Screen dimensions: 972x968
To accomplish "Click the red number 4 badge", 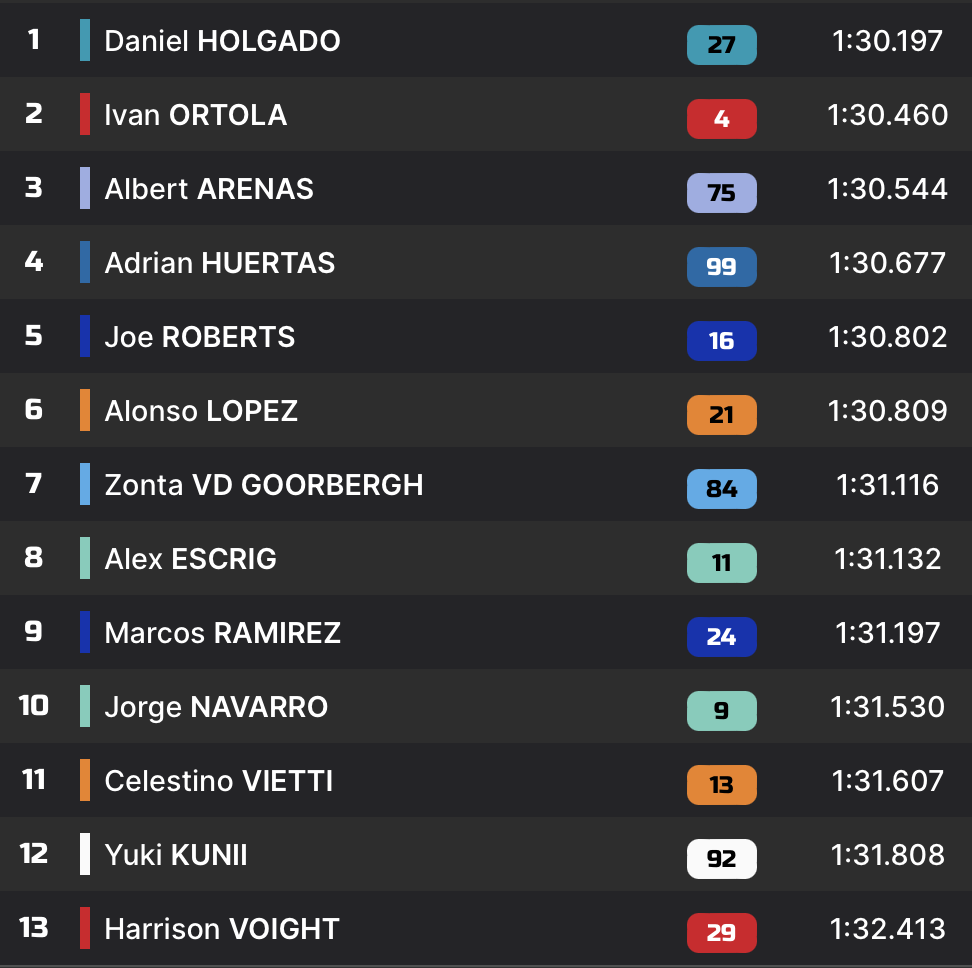I will (x=721, y=119).
